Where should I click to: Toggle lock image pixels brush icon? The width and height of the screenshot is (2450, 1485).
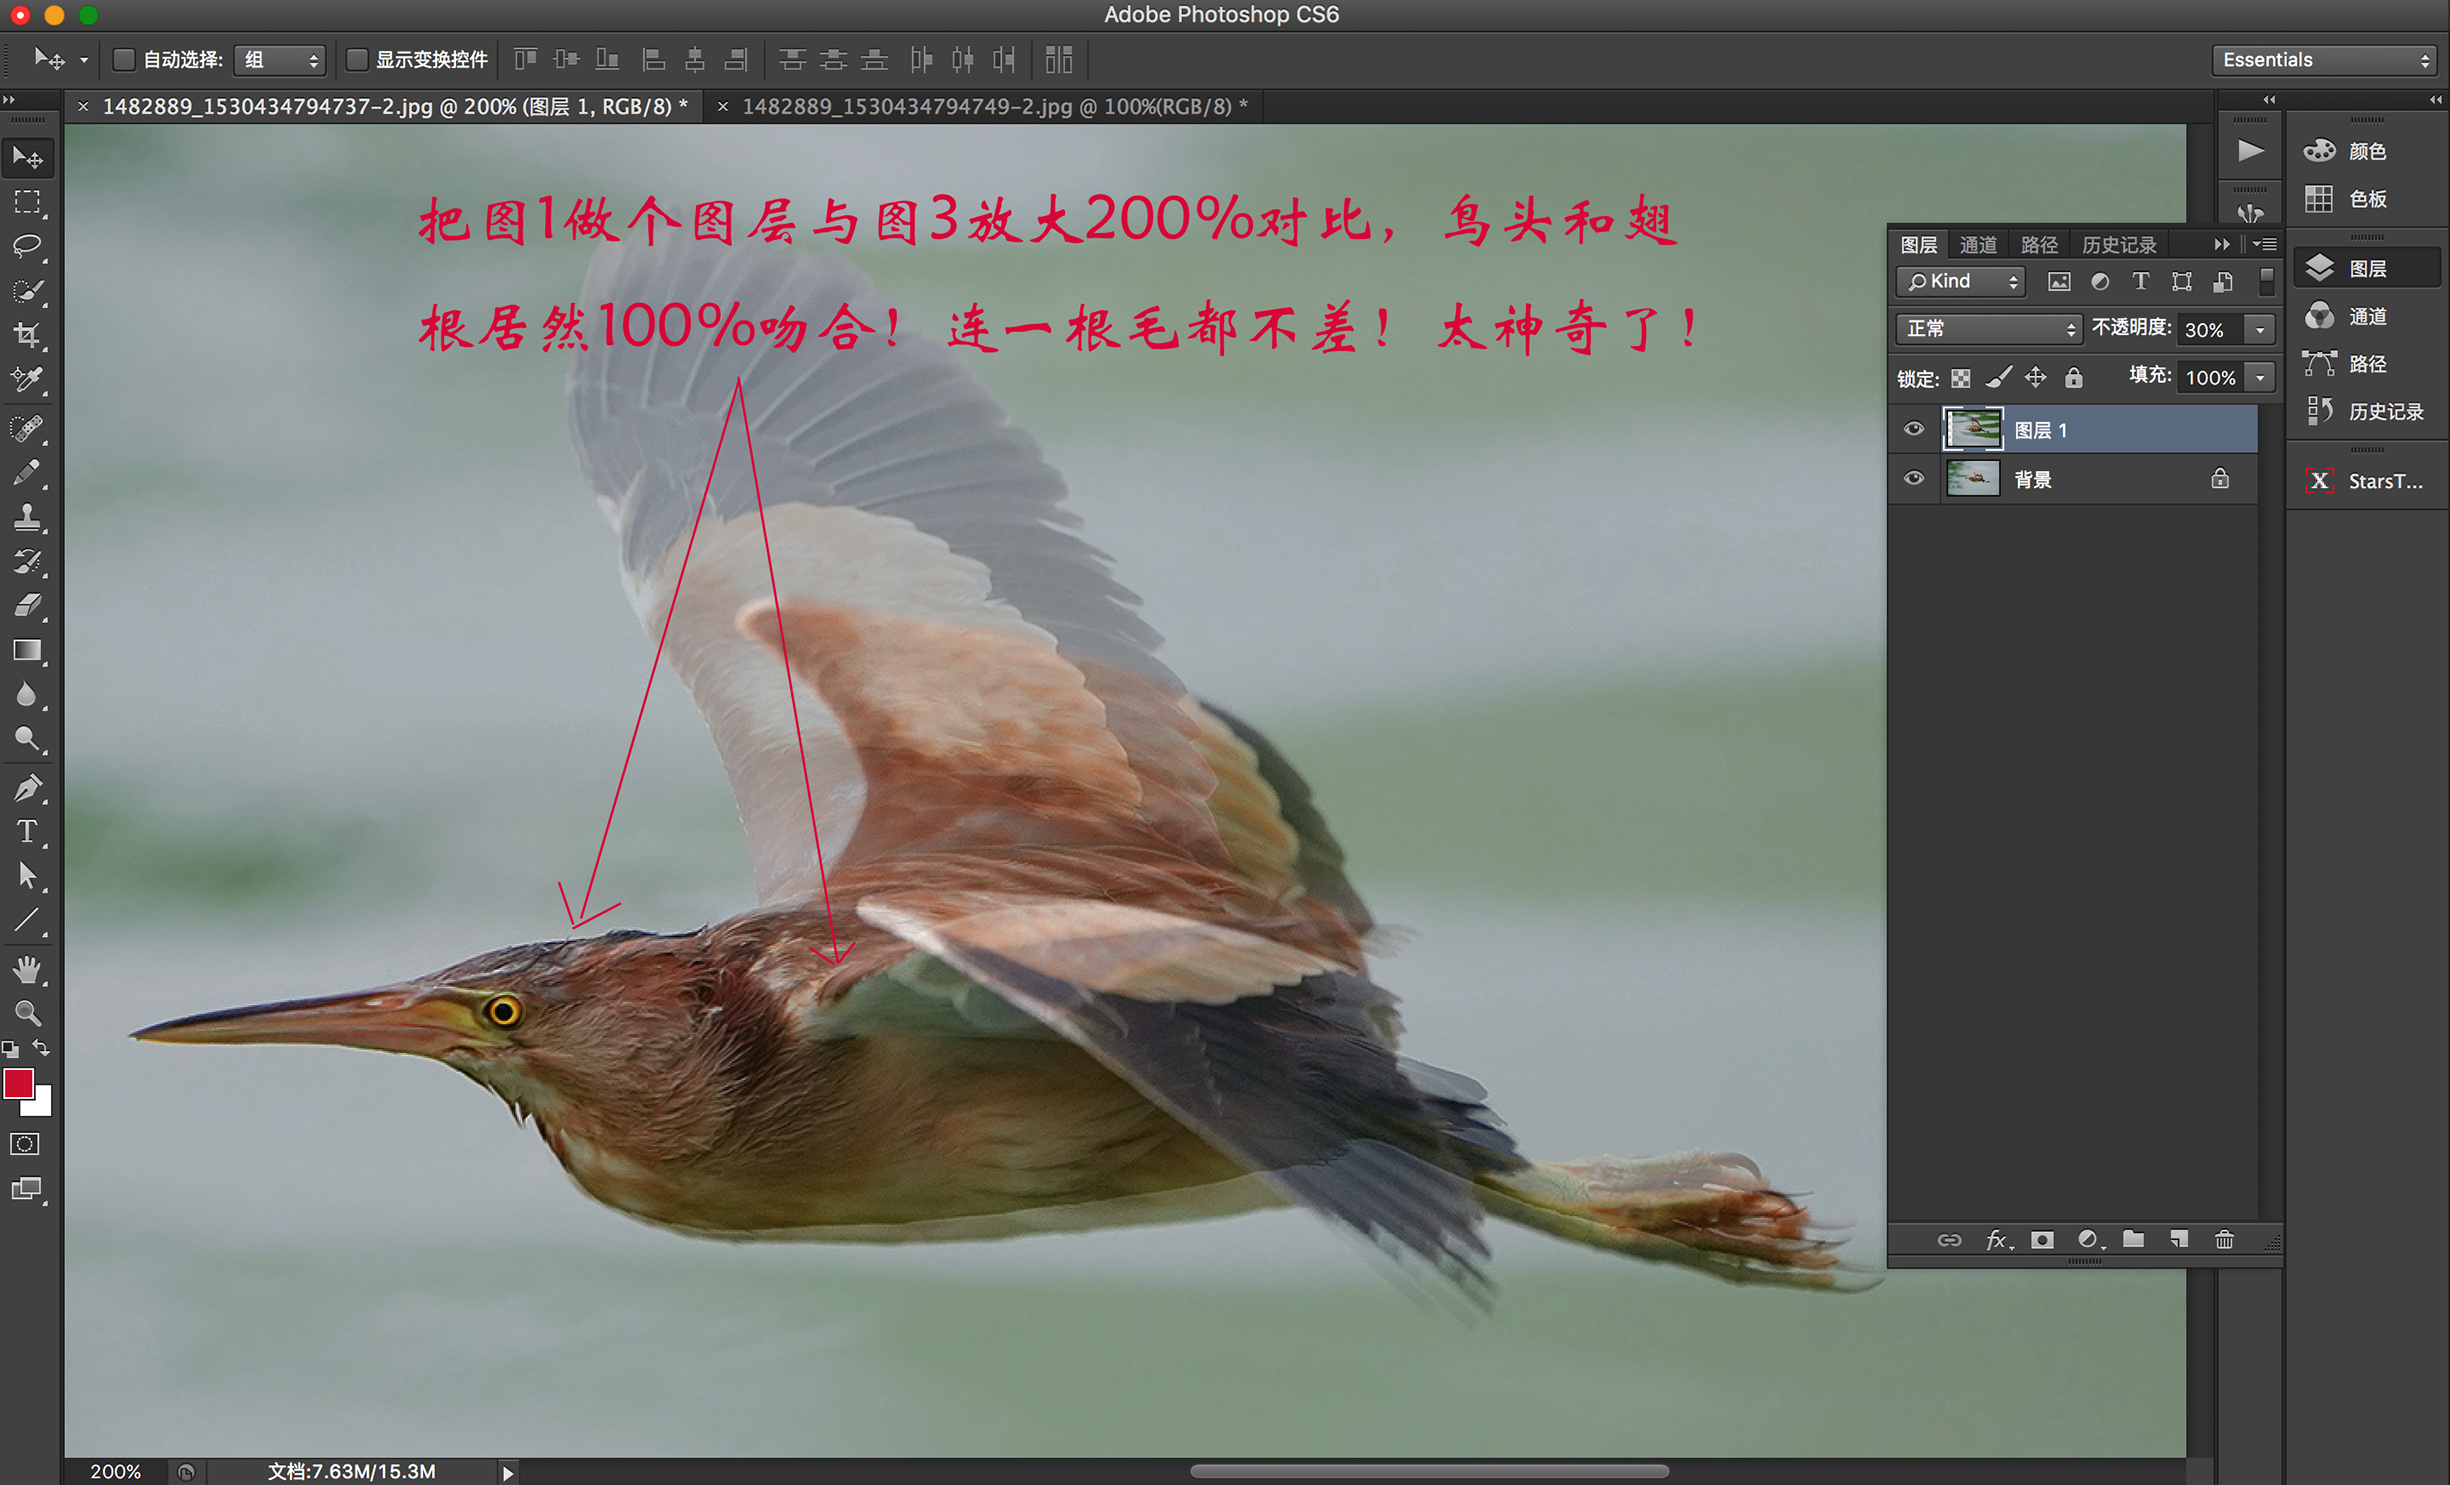1998,377
